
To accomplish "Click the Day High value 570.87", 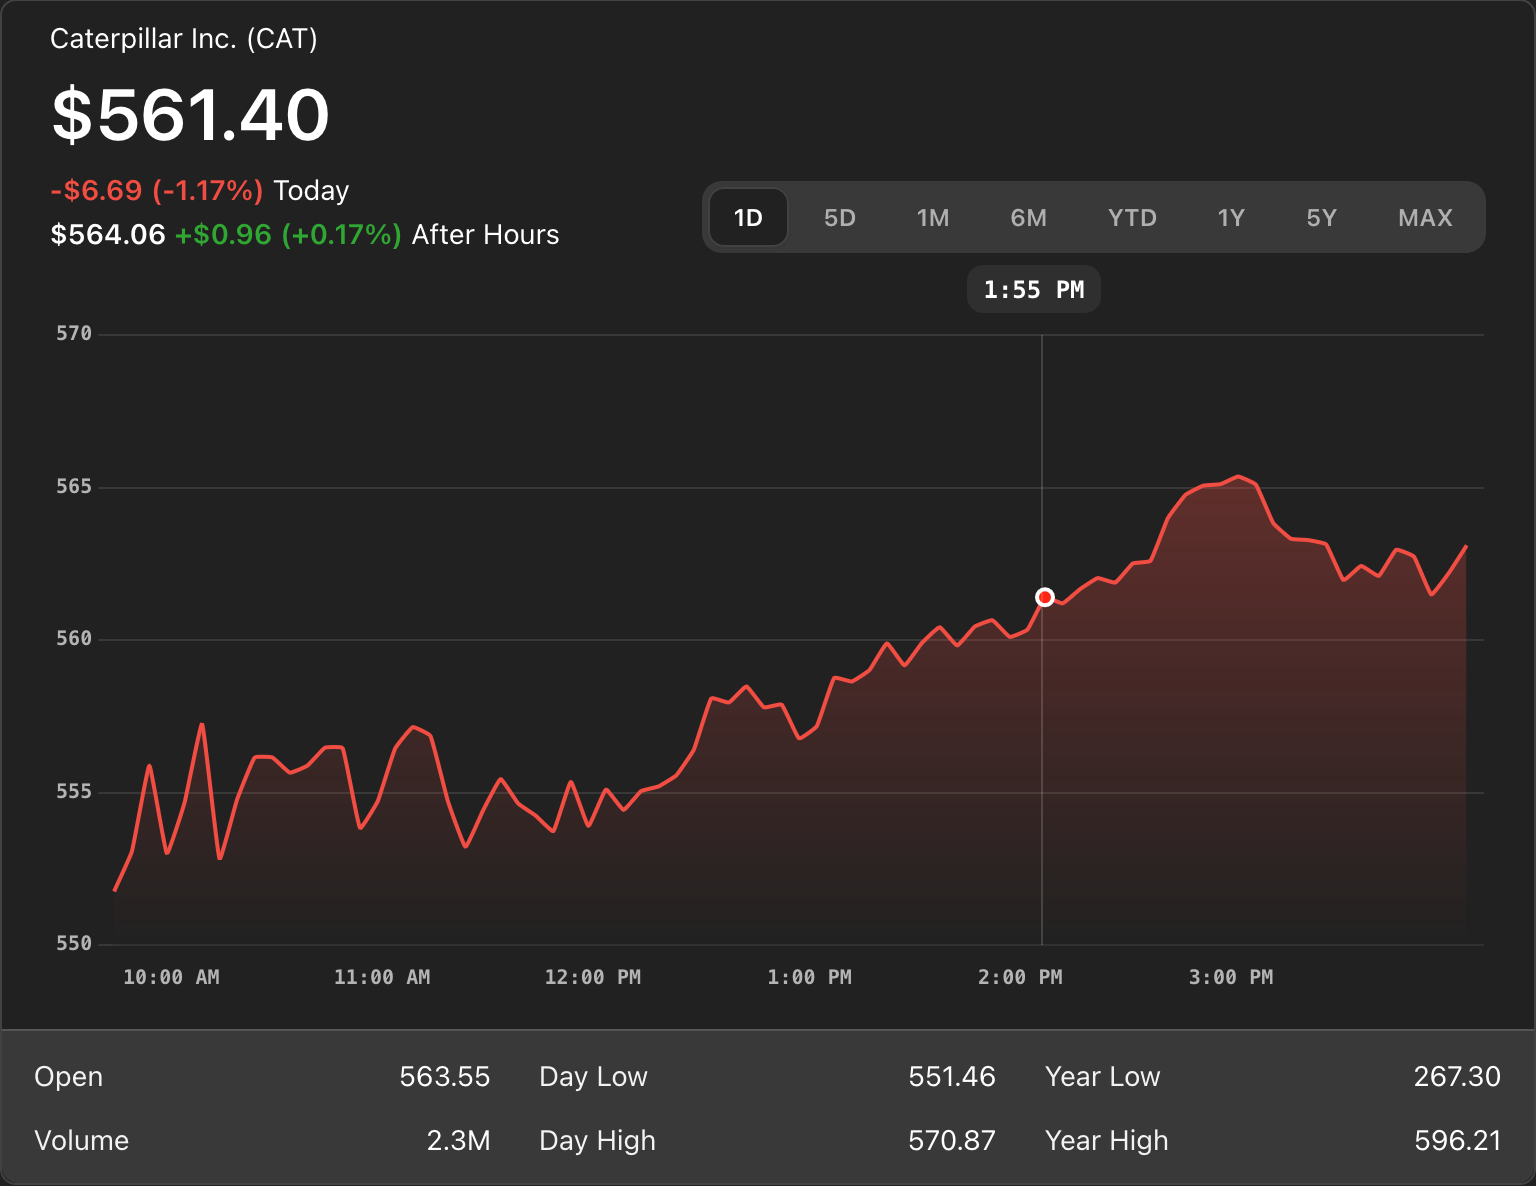I will pos(952,1141).
